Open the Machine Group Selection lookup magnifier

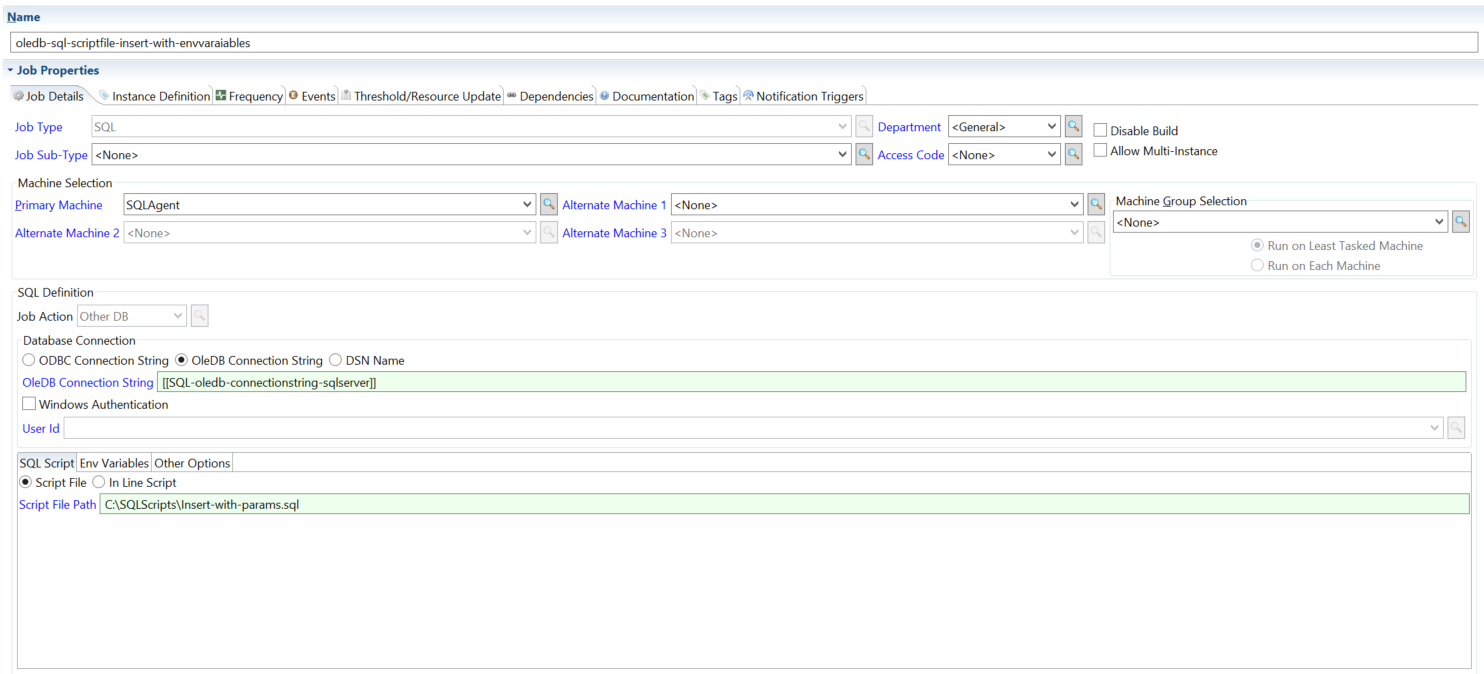(1461, 222)
